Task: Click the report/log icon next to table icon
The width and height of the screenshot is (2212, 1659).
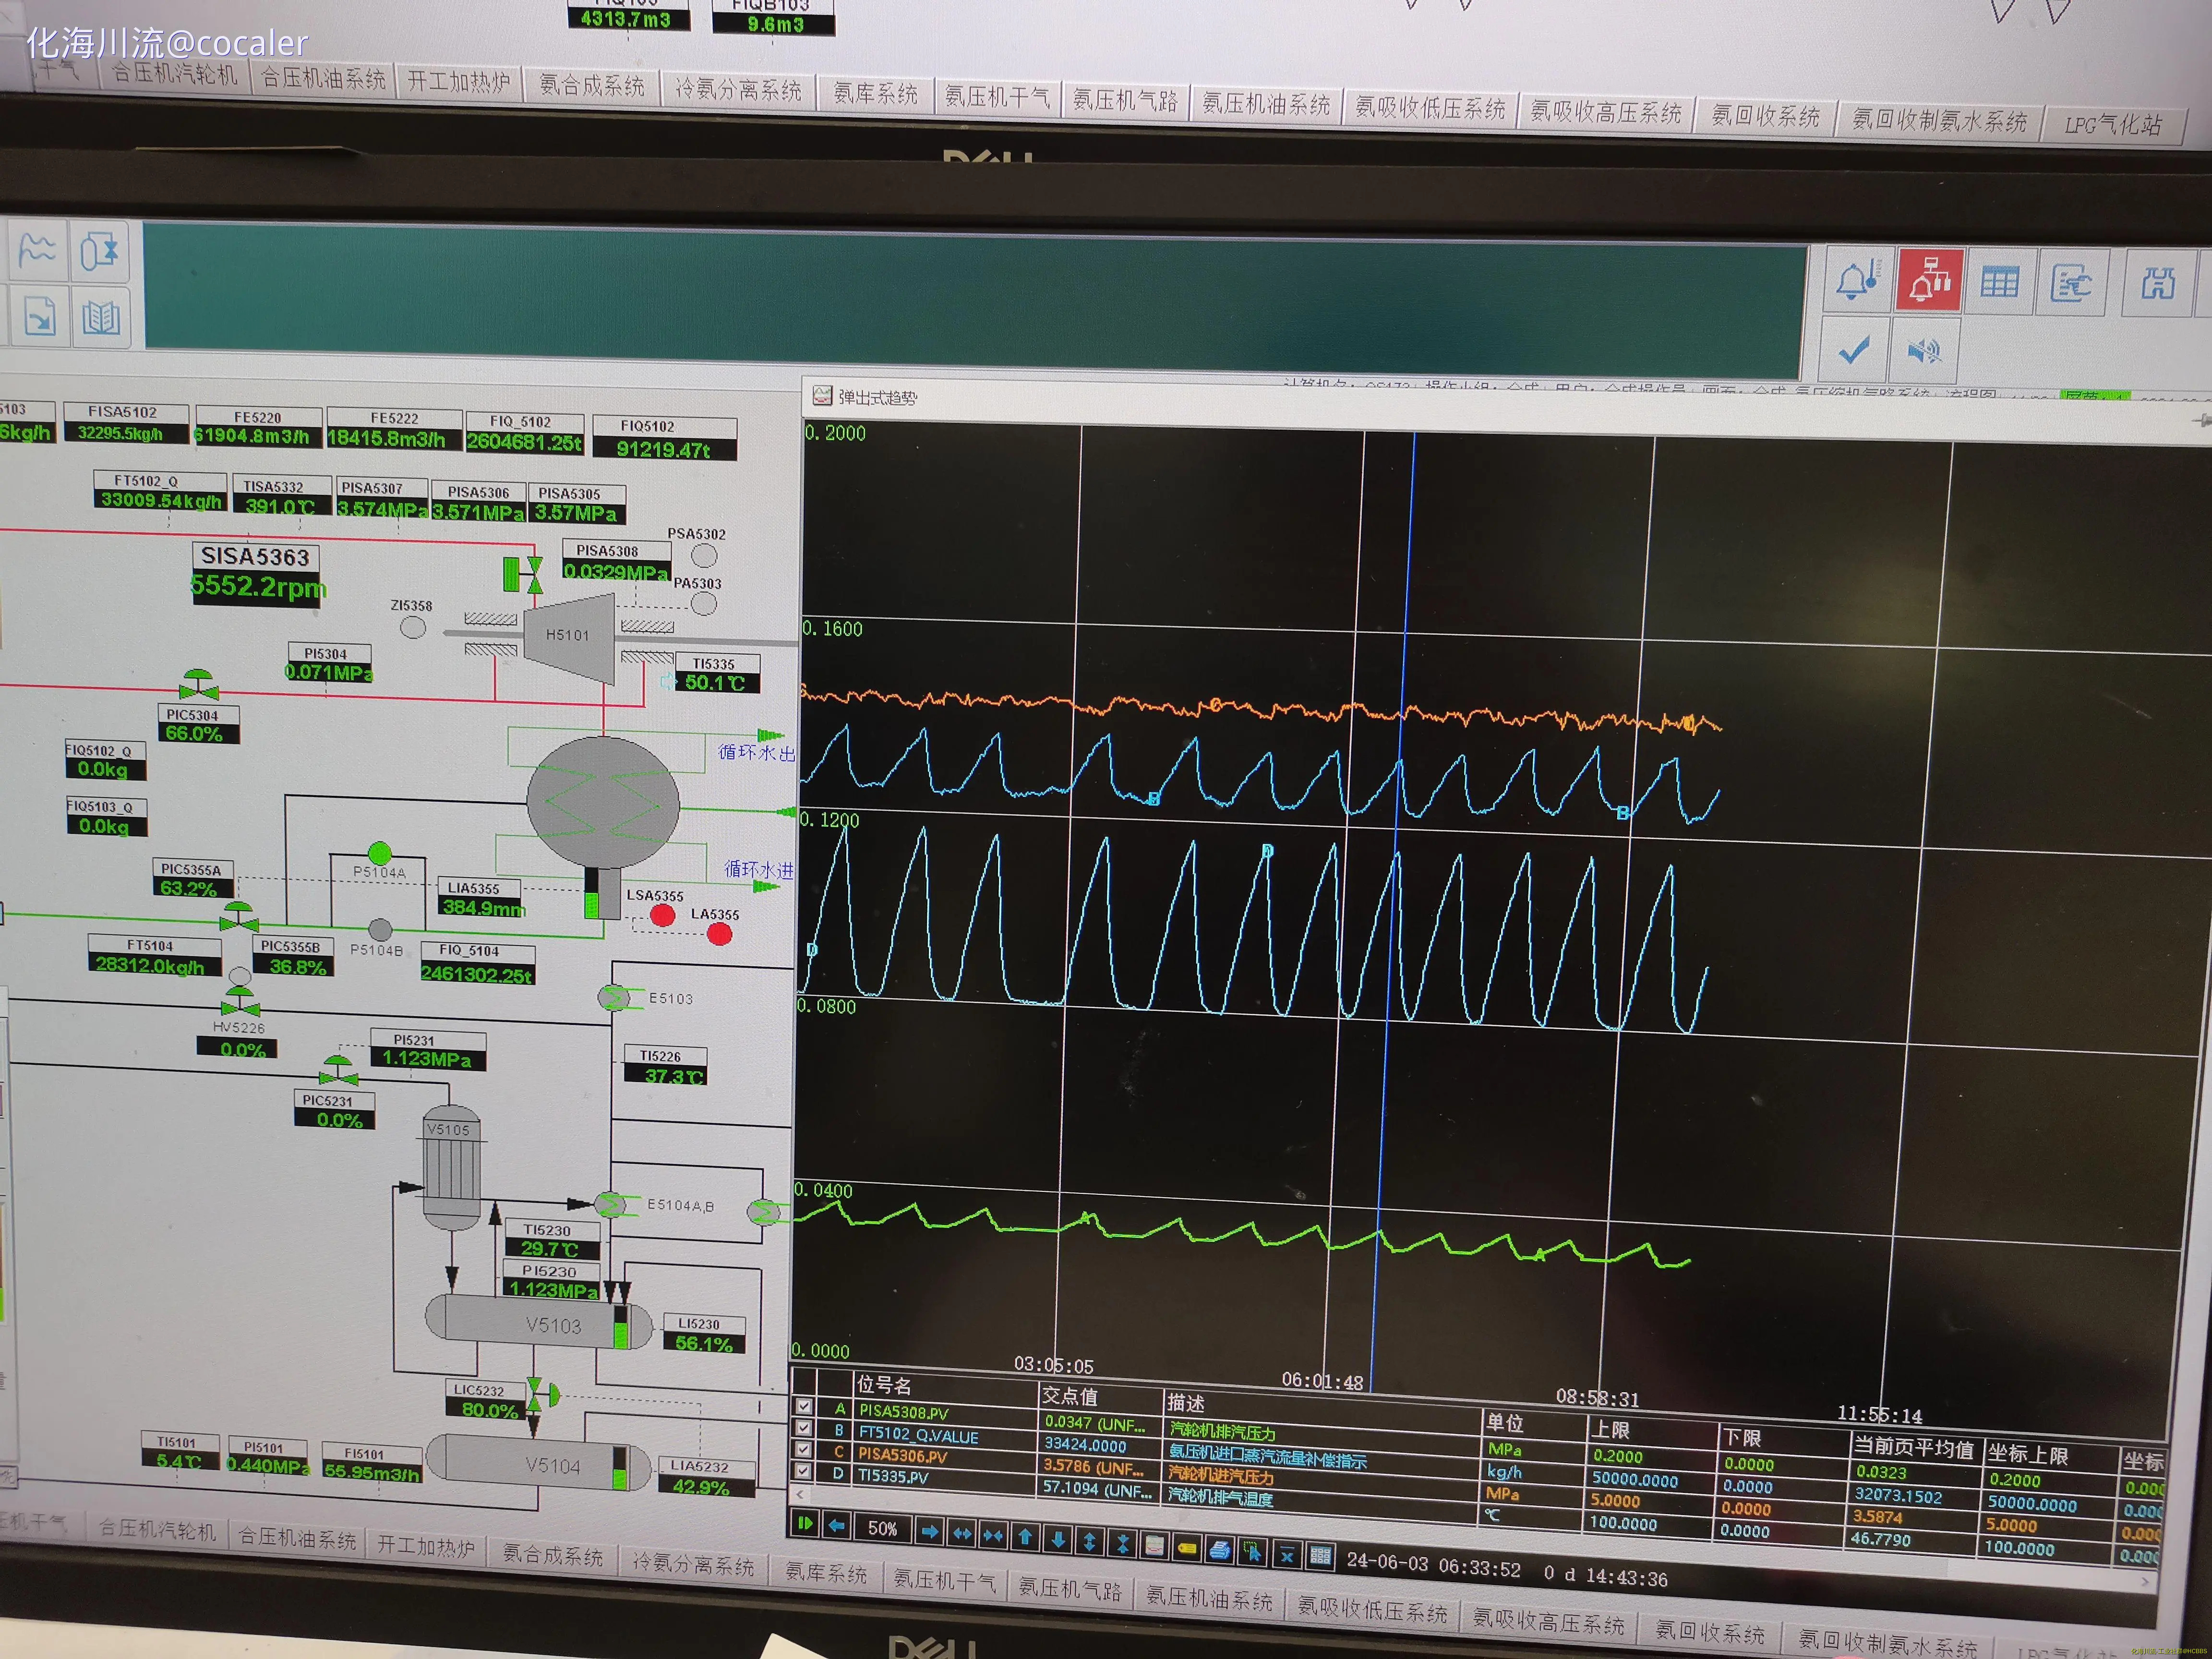Action: click(2071, 284)
